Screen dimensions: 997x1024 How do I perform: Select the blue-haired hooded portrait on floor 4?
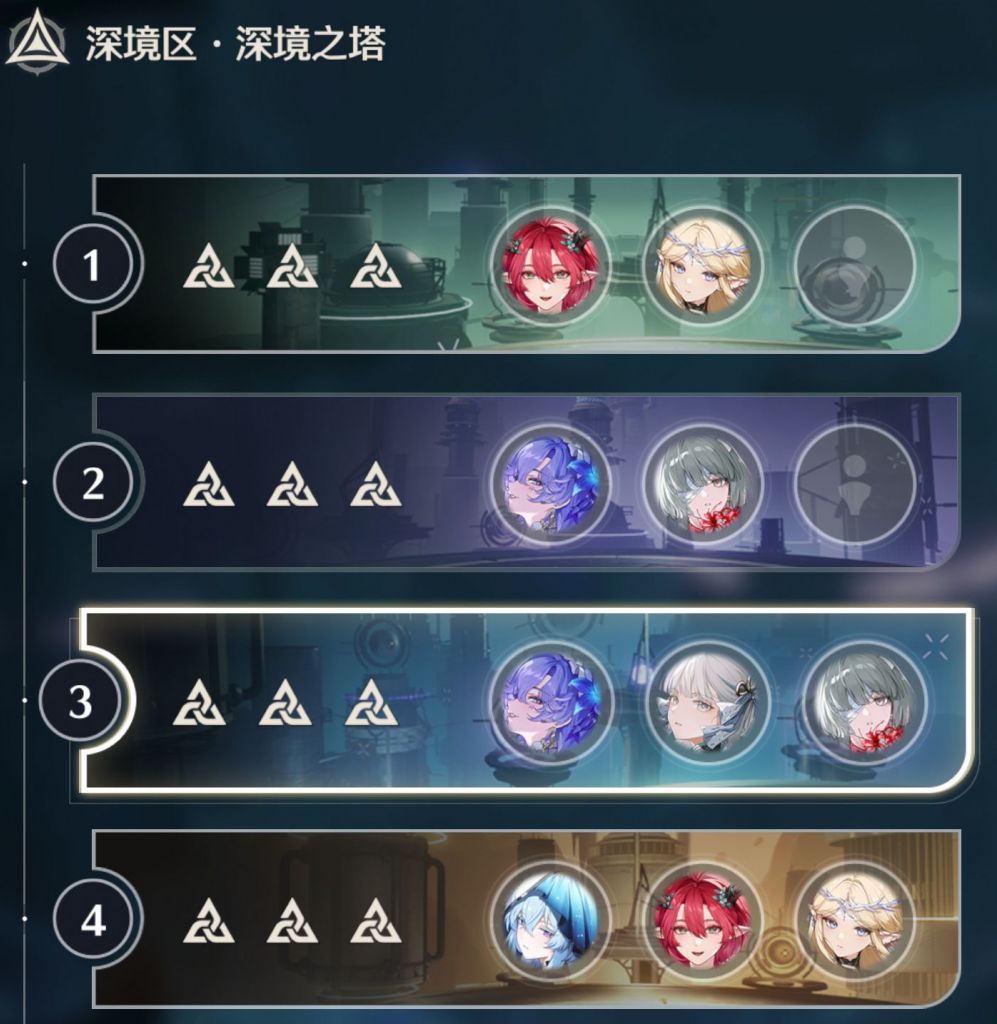[x=550, y=921]
